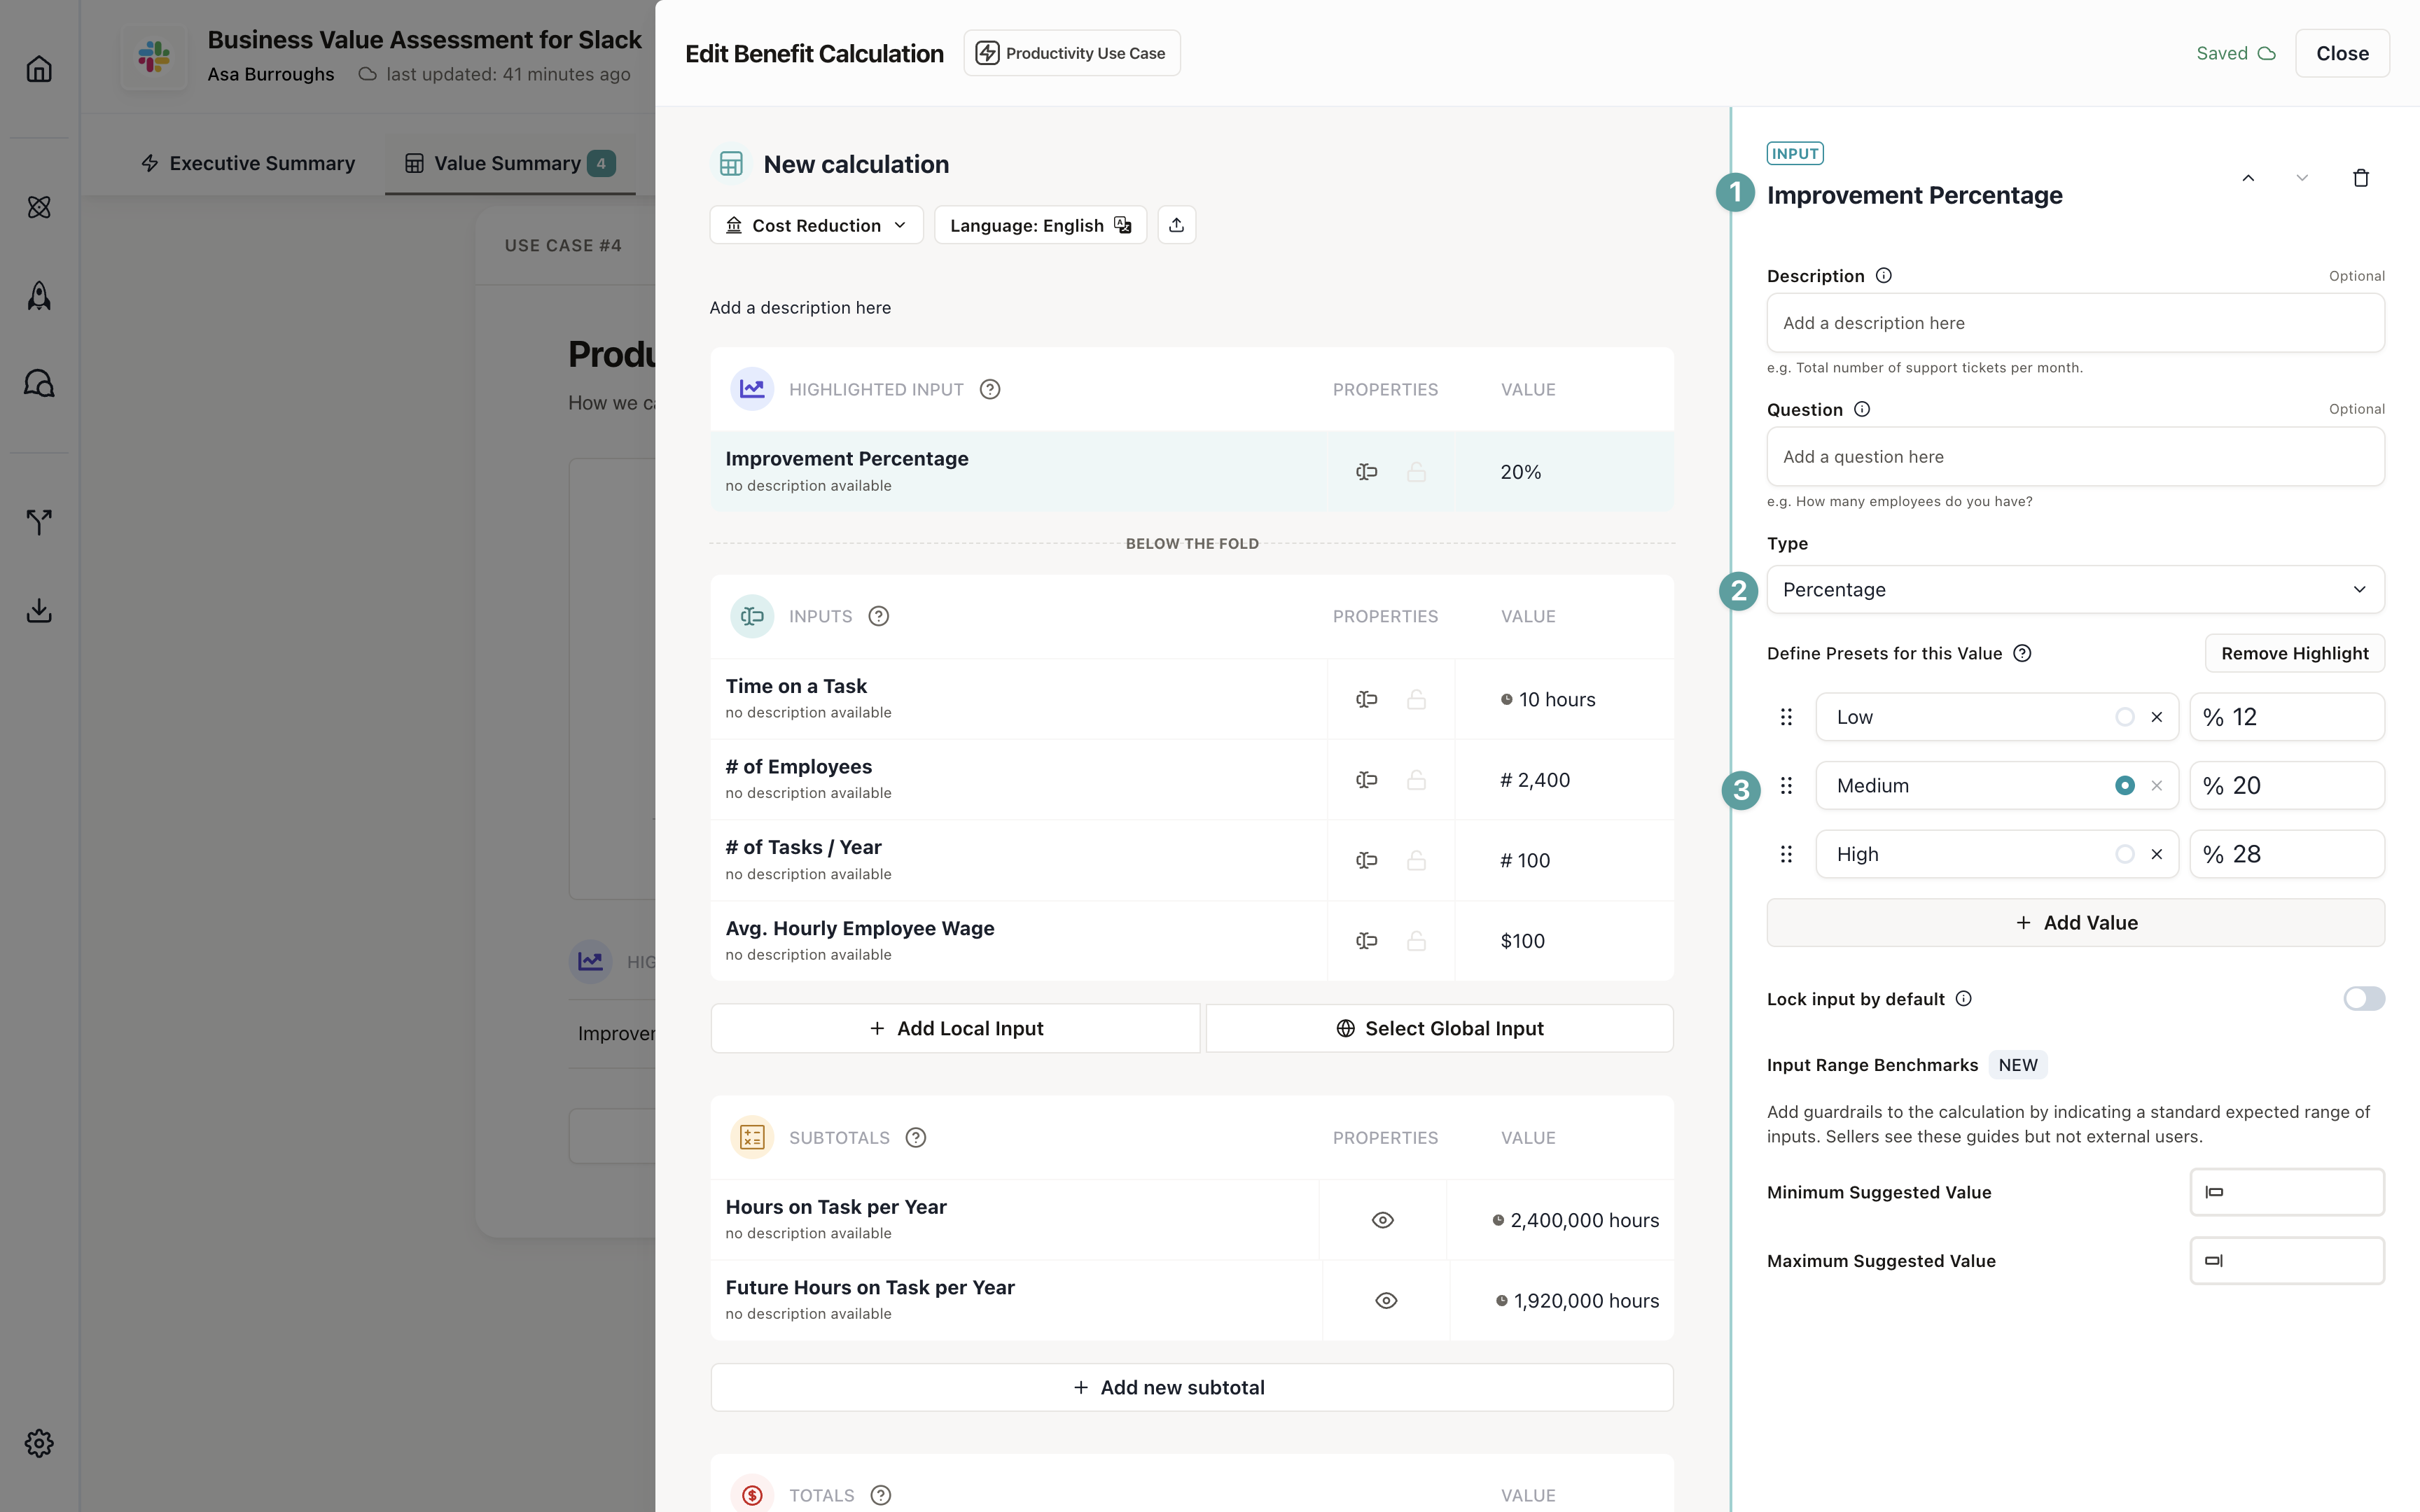This screenshot has height=1512, width=2420.
Task: Click the Minimum Suggested Value field
Action: point(2286,1192)
